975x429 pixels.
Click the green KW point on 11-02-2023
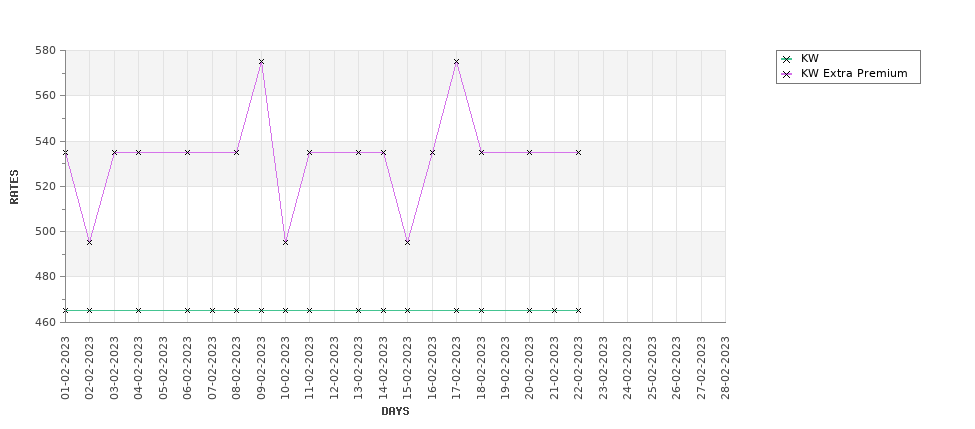click(x=310, y=310)
